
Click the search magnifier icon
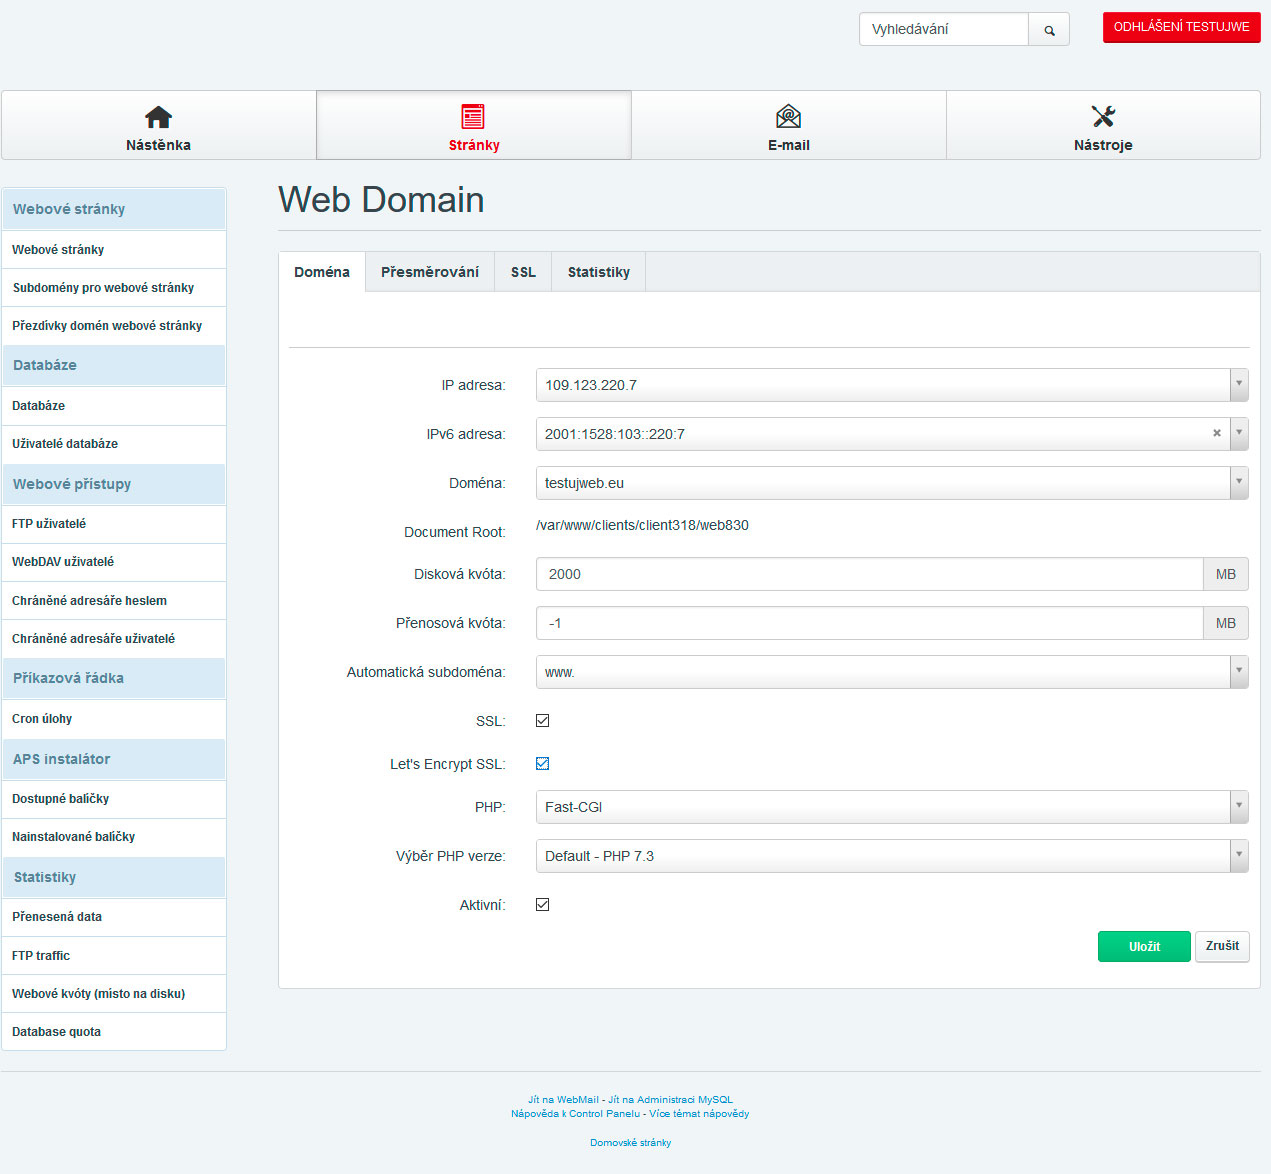tap(1049, 30)
